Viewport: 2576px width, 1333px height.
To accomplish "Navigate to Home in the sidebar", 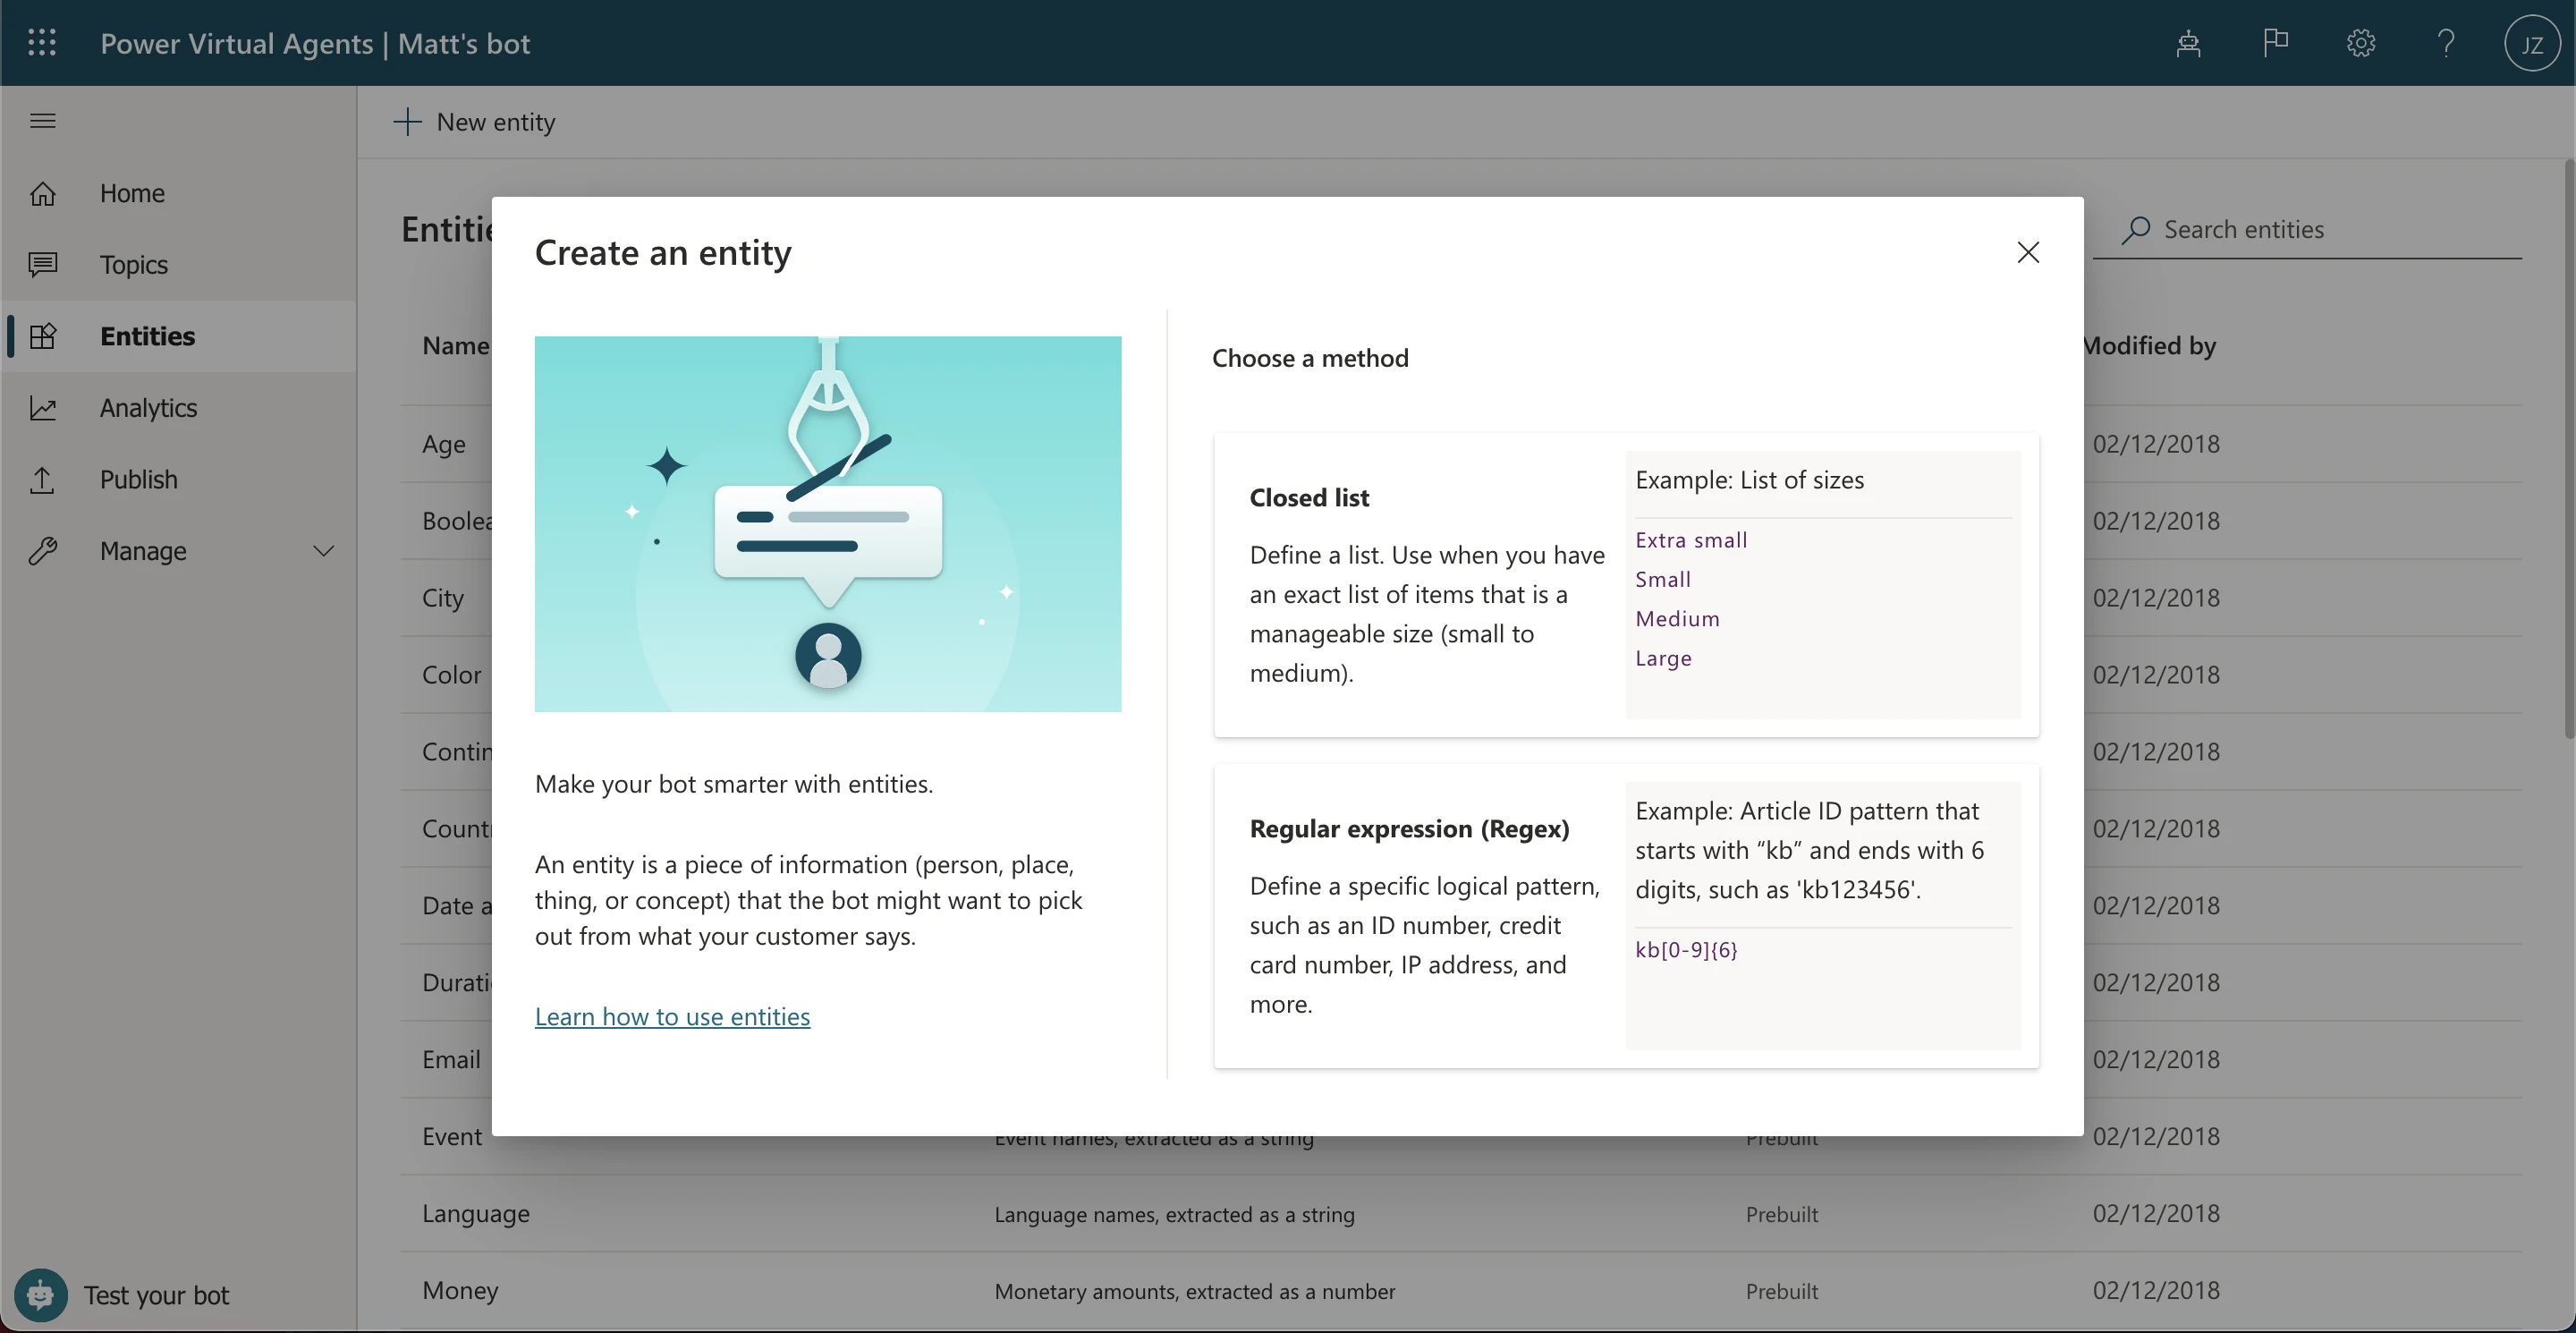I will point(132,192).
